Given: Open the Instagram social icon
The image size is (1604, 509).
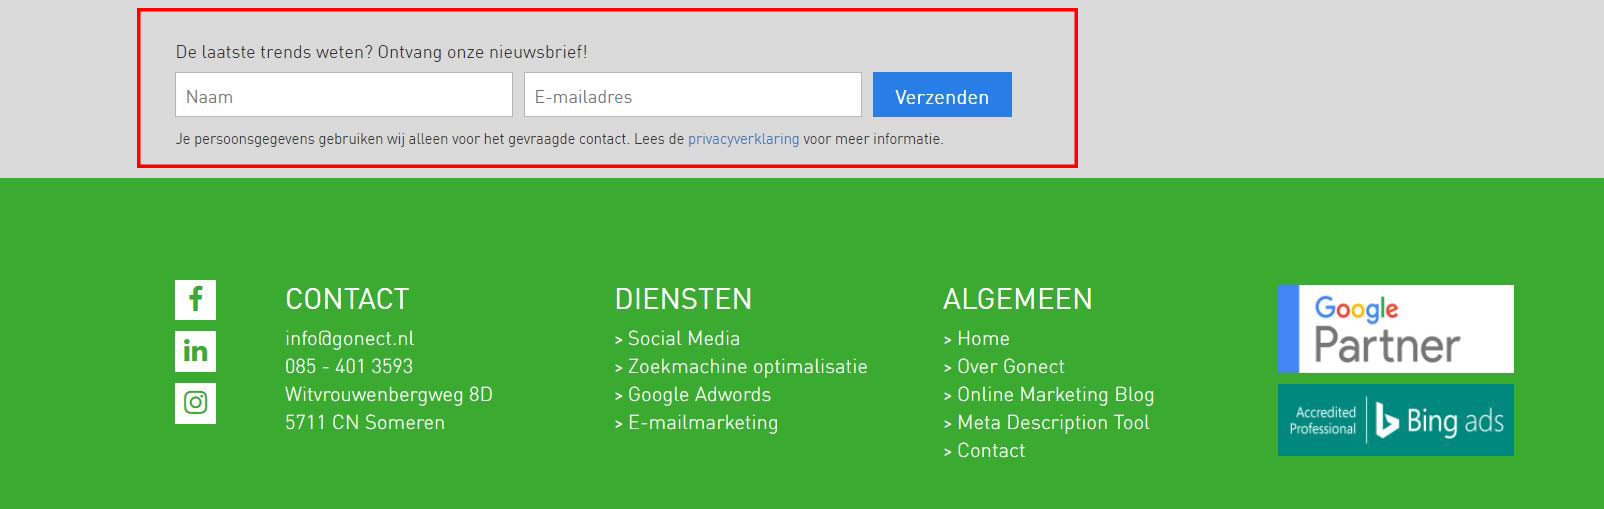Looking at the screenshot, I should click(x=195, y=404).
